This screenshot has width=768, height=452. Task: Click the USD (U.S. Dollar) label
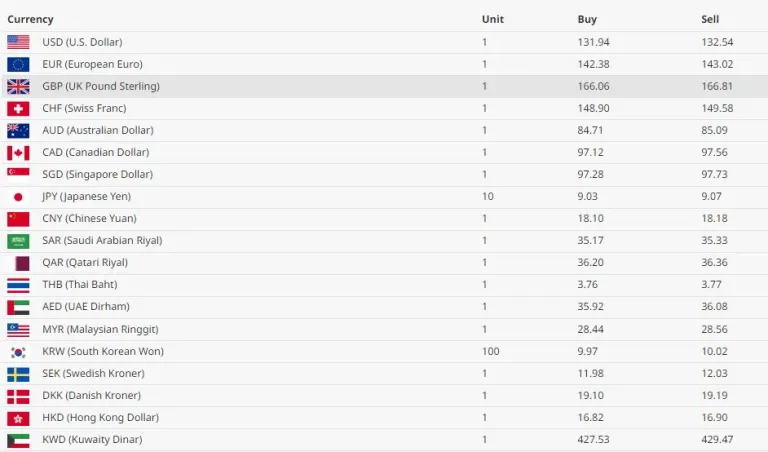pos(82,42)
